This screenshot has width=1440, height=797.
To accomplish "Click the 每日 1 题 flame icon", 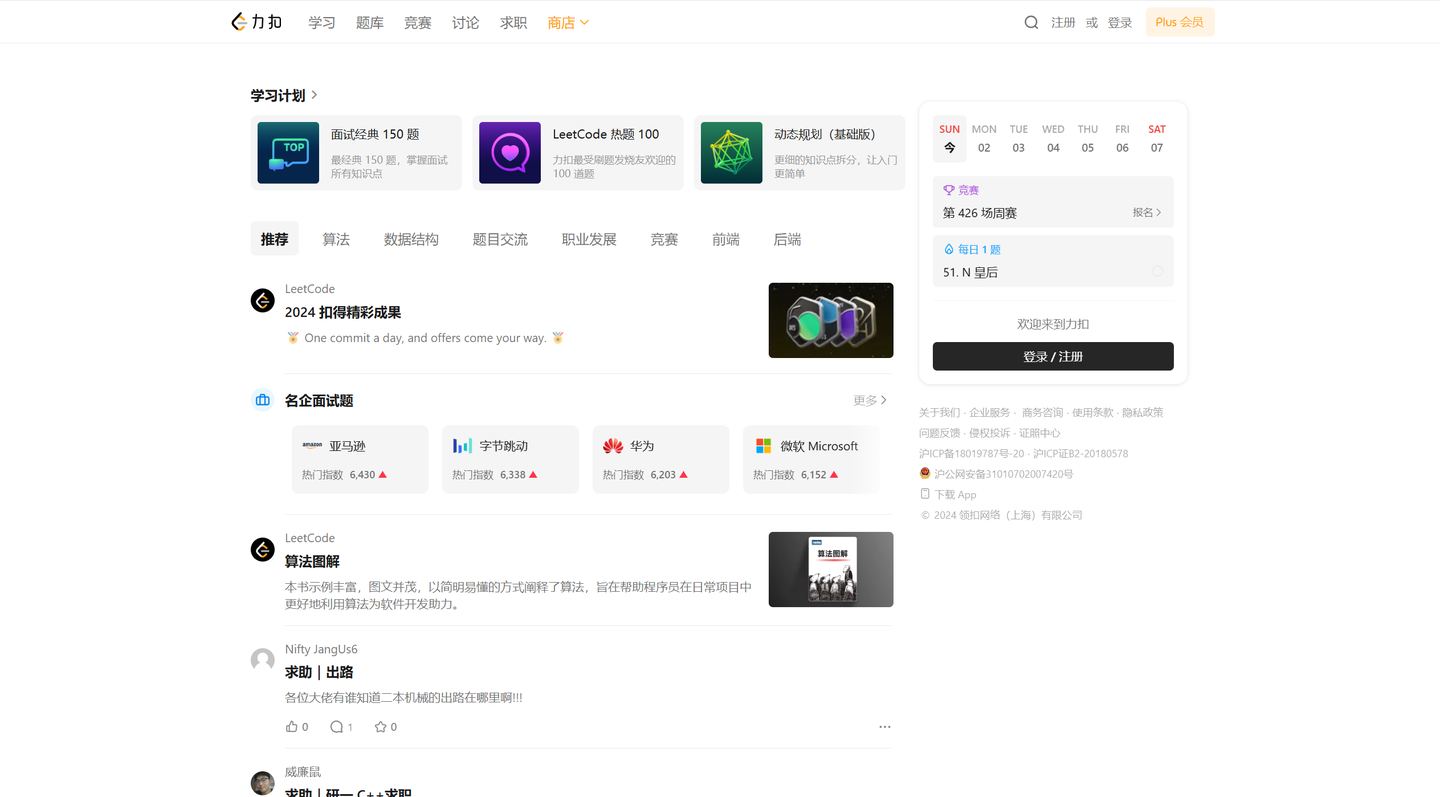I will [x=949, y=249].
